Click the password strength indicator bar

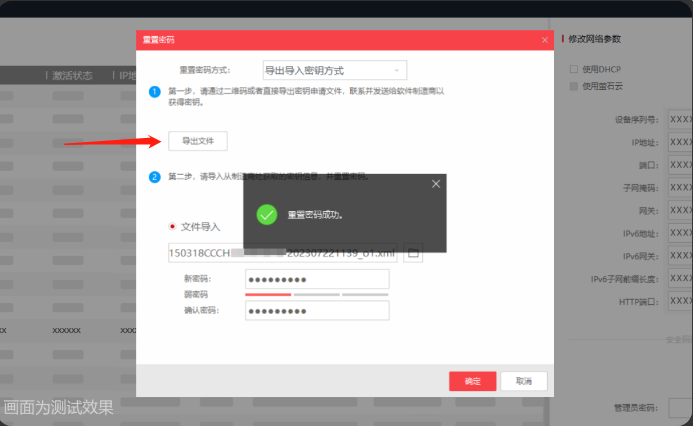(x=317, y=294)
